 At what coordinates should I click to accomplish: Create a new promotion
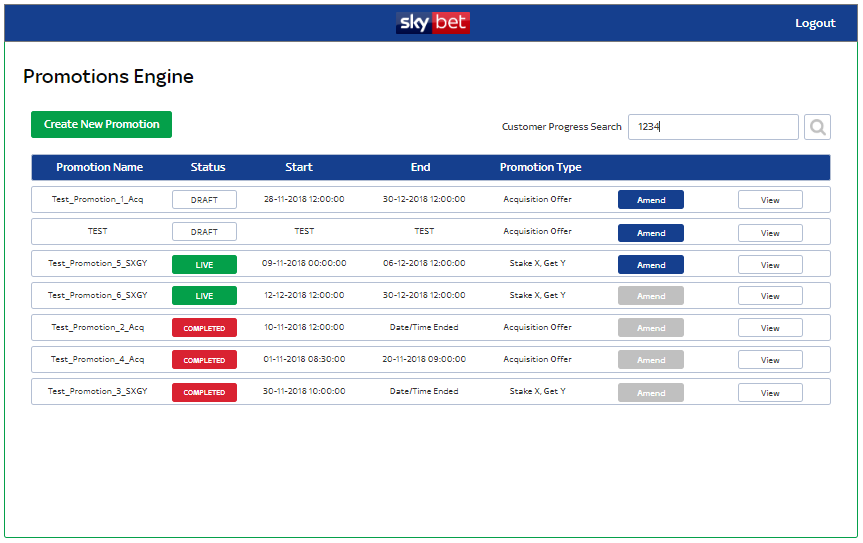tap(101, 124)
